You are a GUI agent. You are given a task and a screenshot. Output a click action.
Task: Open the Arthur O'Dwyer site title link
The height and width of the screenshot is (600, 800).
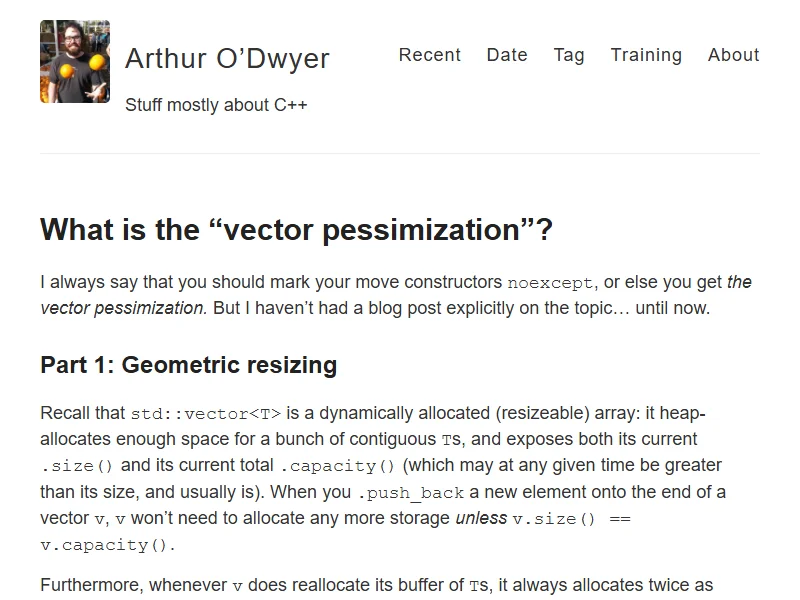(x=227, y=59)
